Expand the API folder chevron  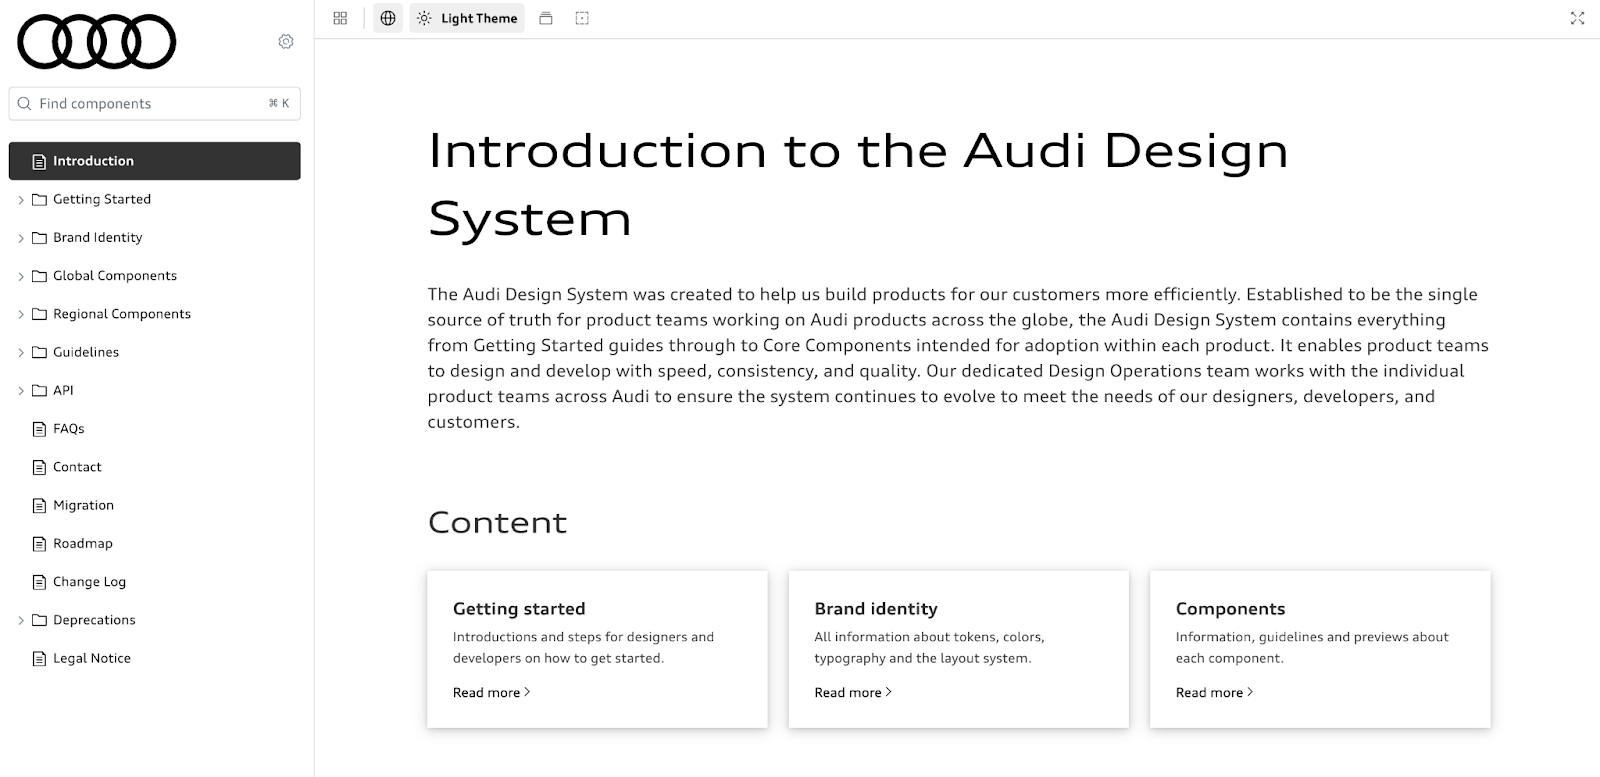coord(21,391)
